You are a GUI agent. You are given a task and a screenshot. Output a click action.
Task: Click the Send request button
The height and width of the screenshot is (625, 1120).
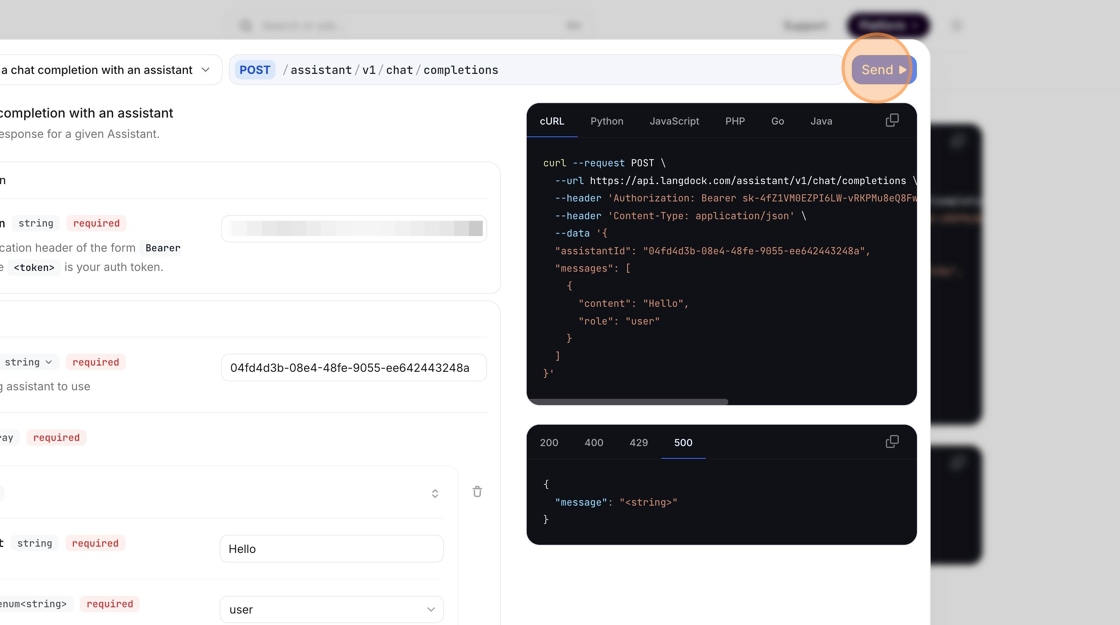coord(882,70)
